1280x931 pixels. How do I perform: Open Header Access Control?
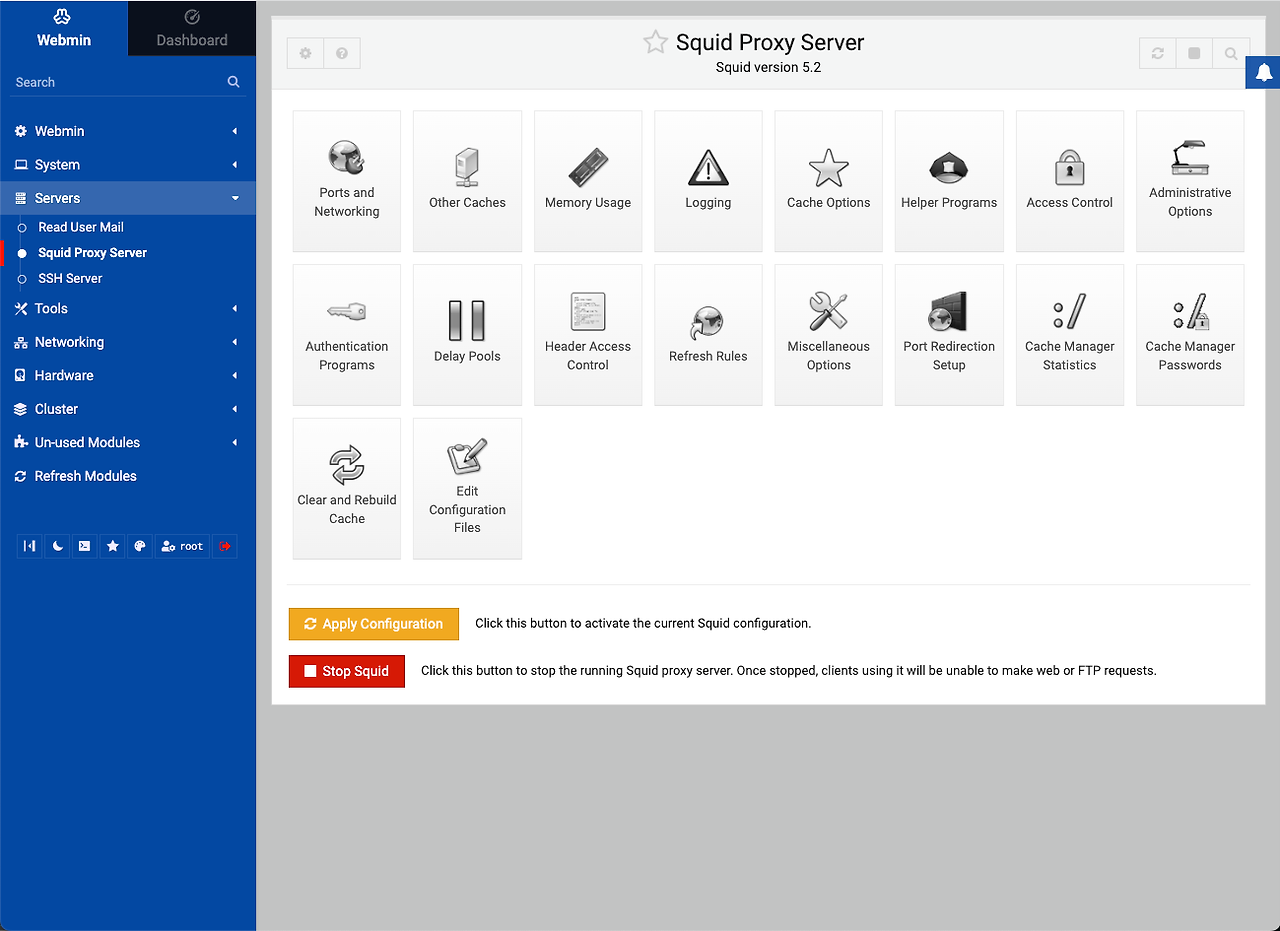pyautogui.click(x=588, y=335)
